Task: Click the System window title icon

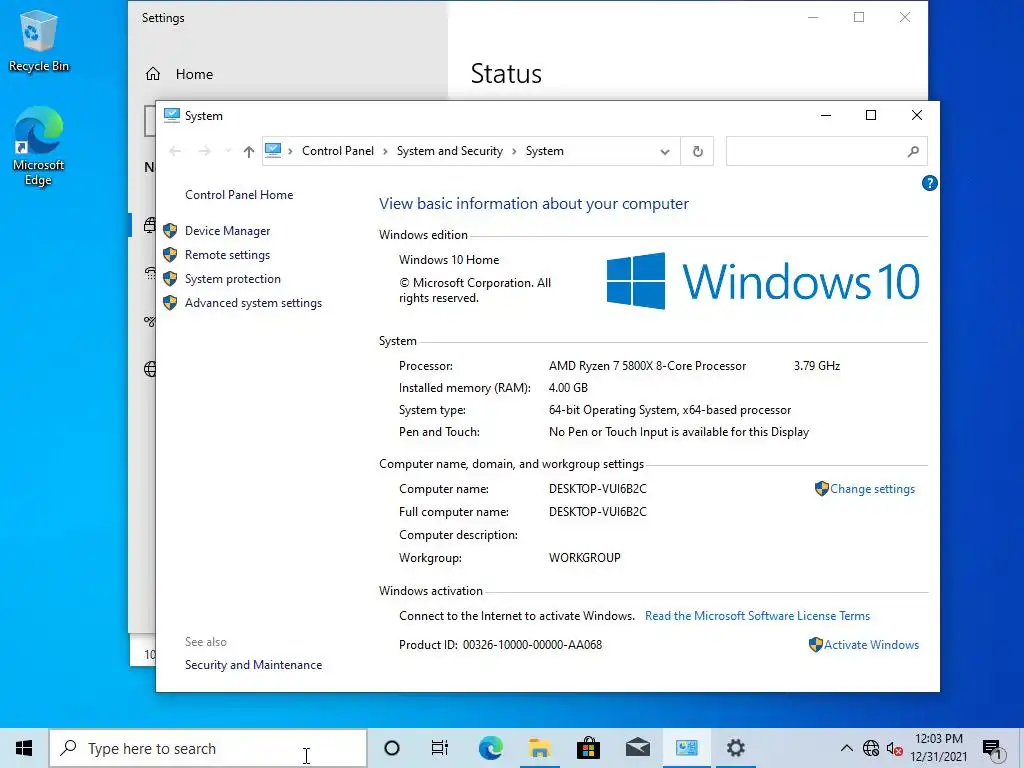Action: [171, 116]
